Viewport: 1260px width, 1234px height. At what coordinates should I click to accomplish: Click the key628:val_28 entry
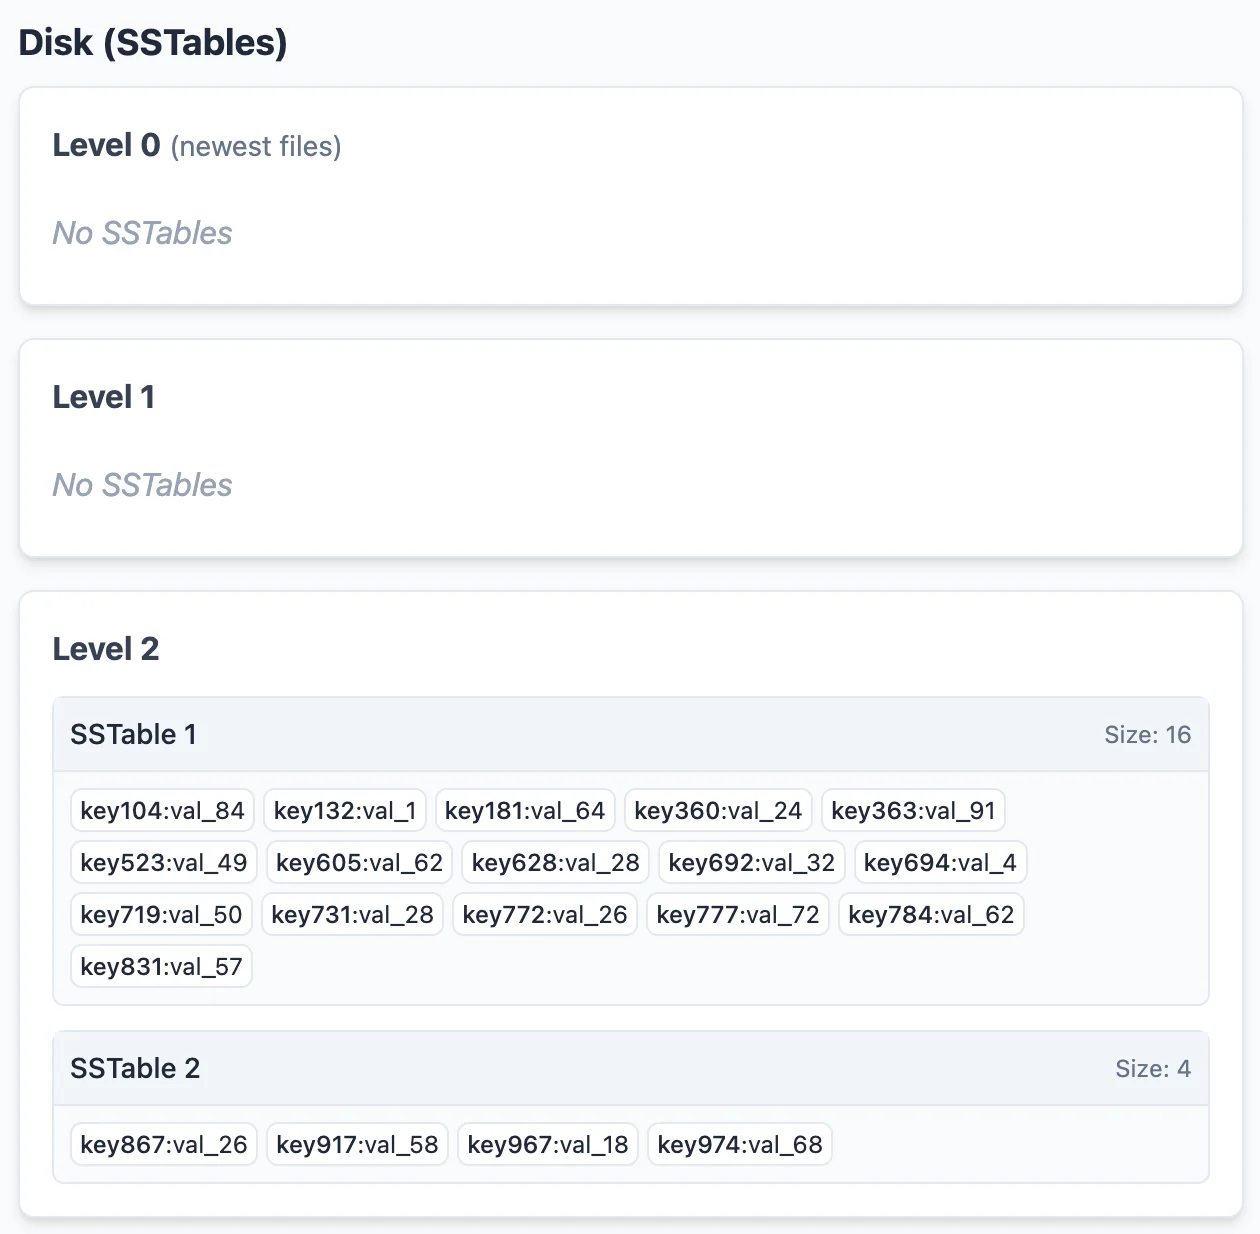pyautogui.click(x=555, y=863)
